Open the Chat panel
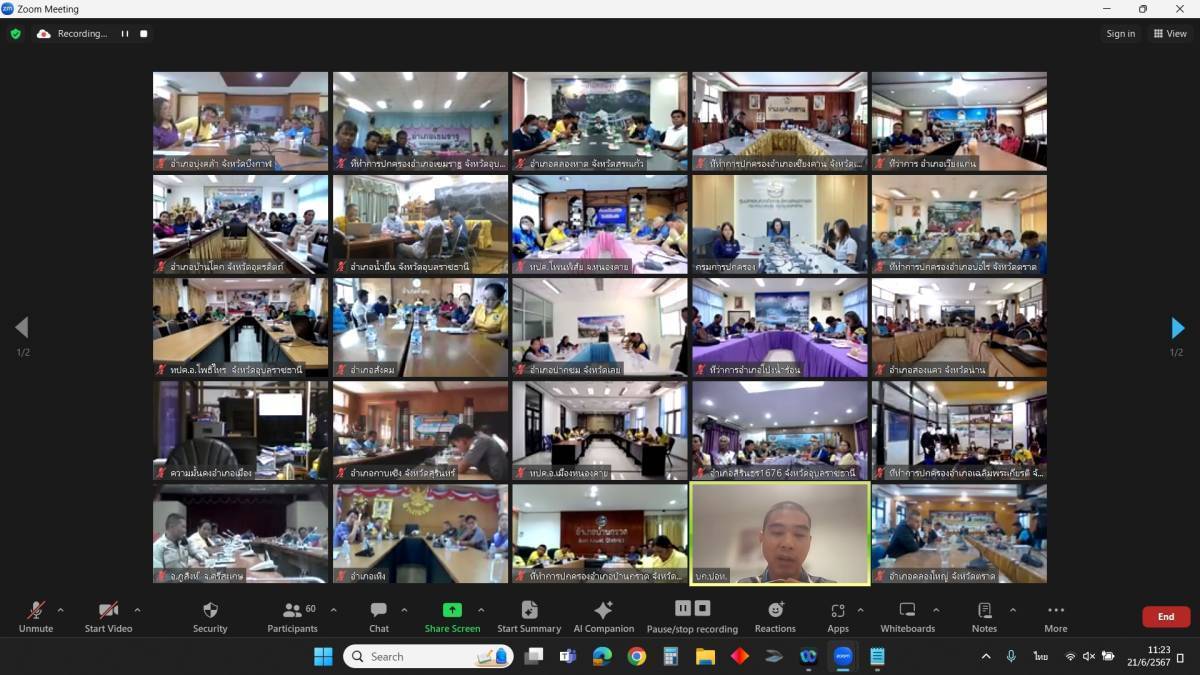1200x675 pixels. 378,616
